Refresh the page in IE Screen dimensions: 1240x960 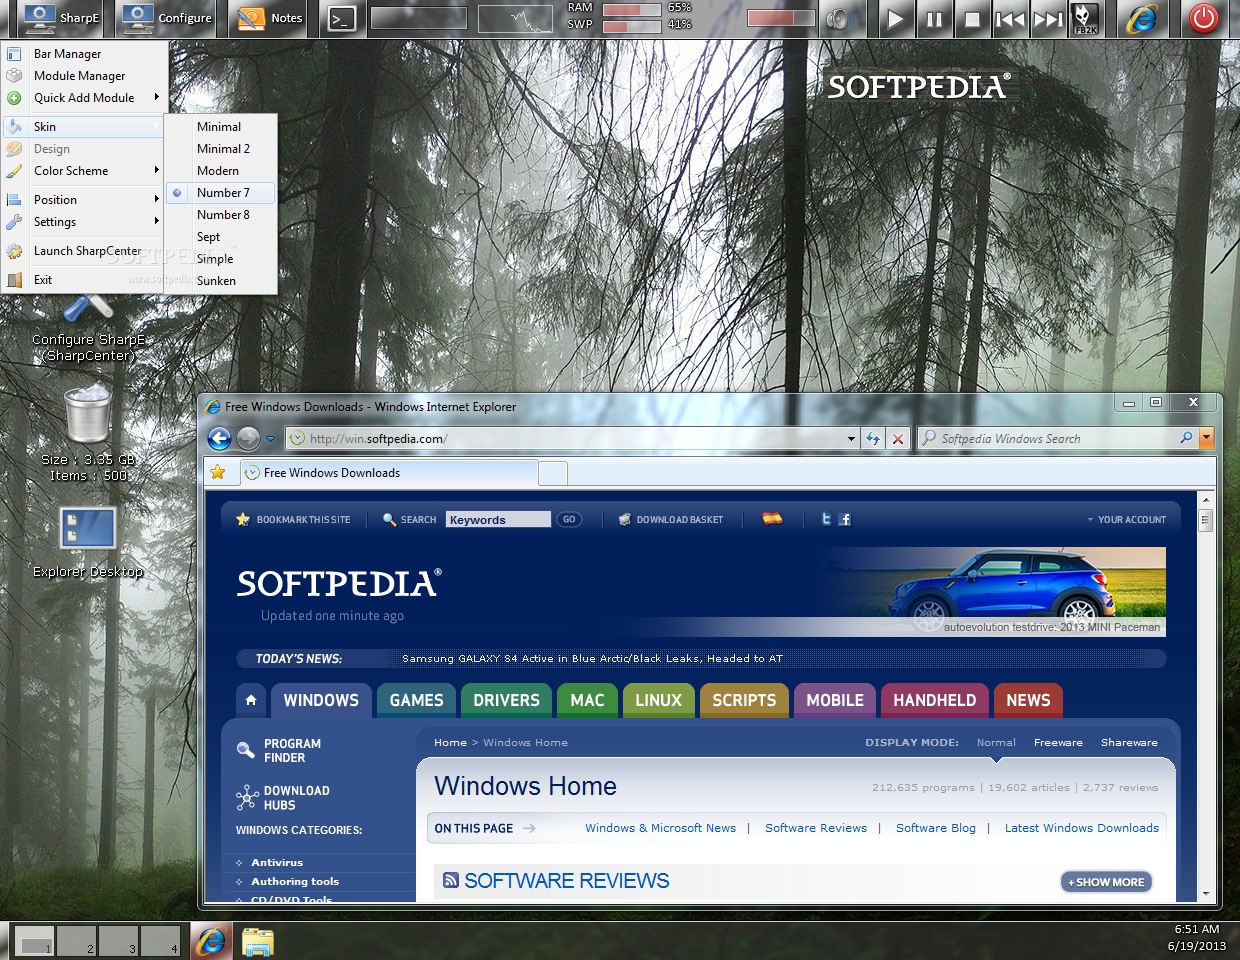click(x=873, y=439)
